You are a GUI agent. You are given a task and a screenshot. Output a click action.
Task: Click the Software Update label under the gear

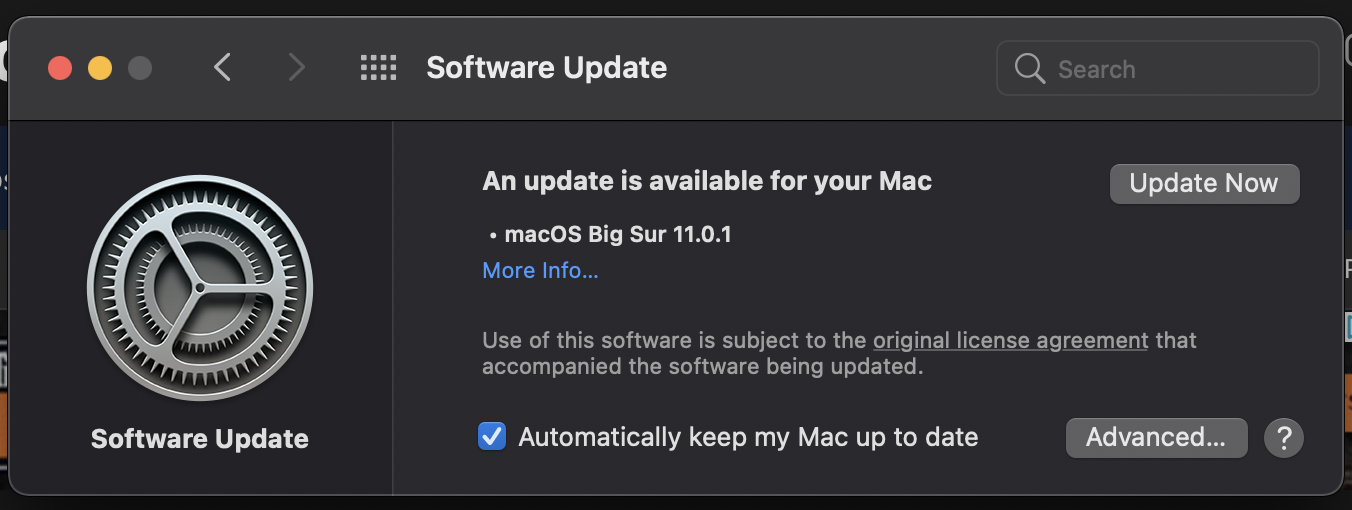tap(200, 439)
